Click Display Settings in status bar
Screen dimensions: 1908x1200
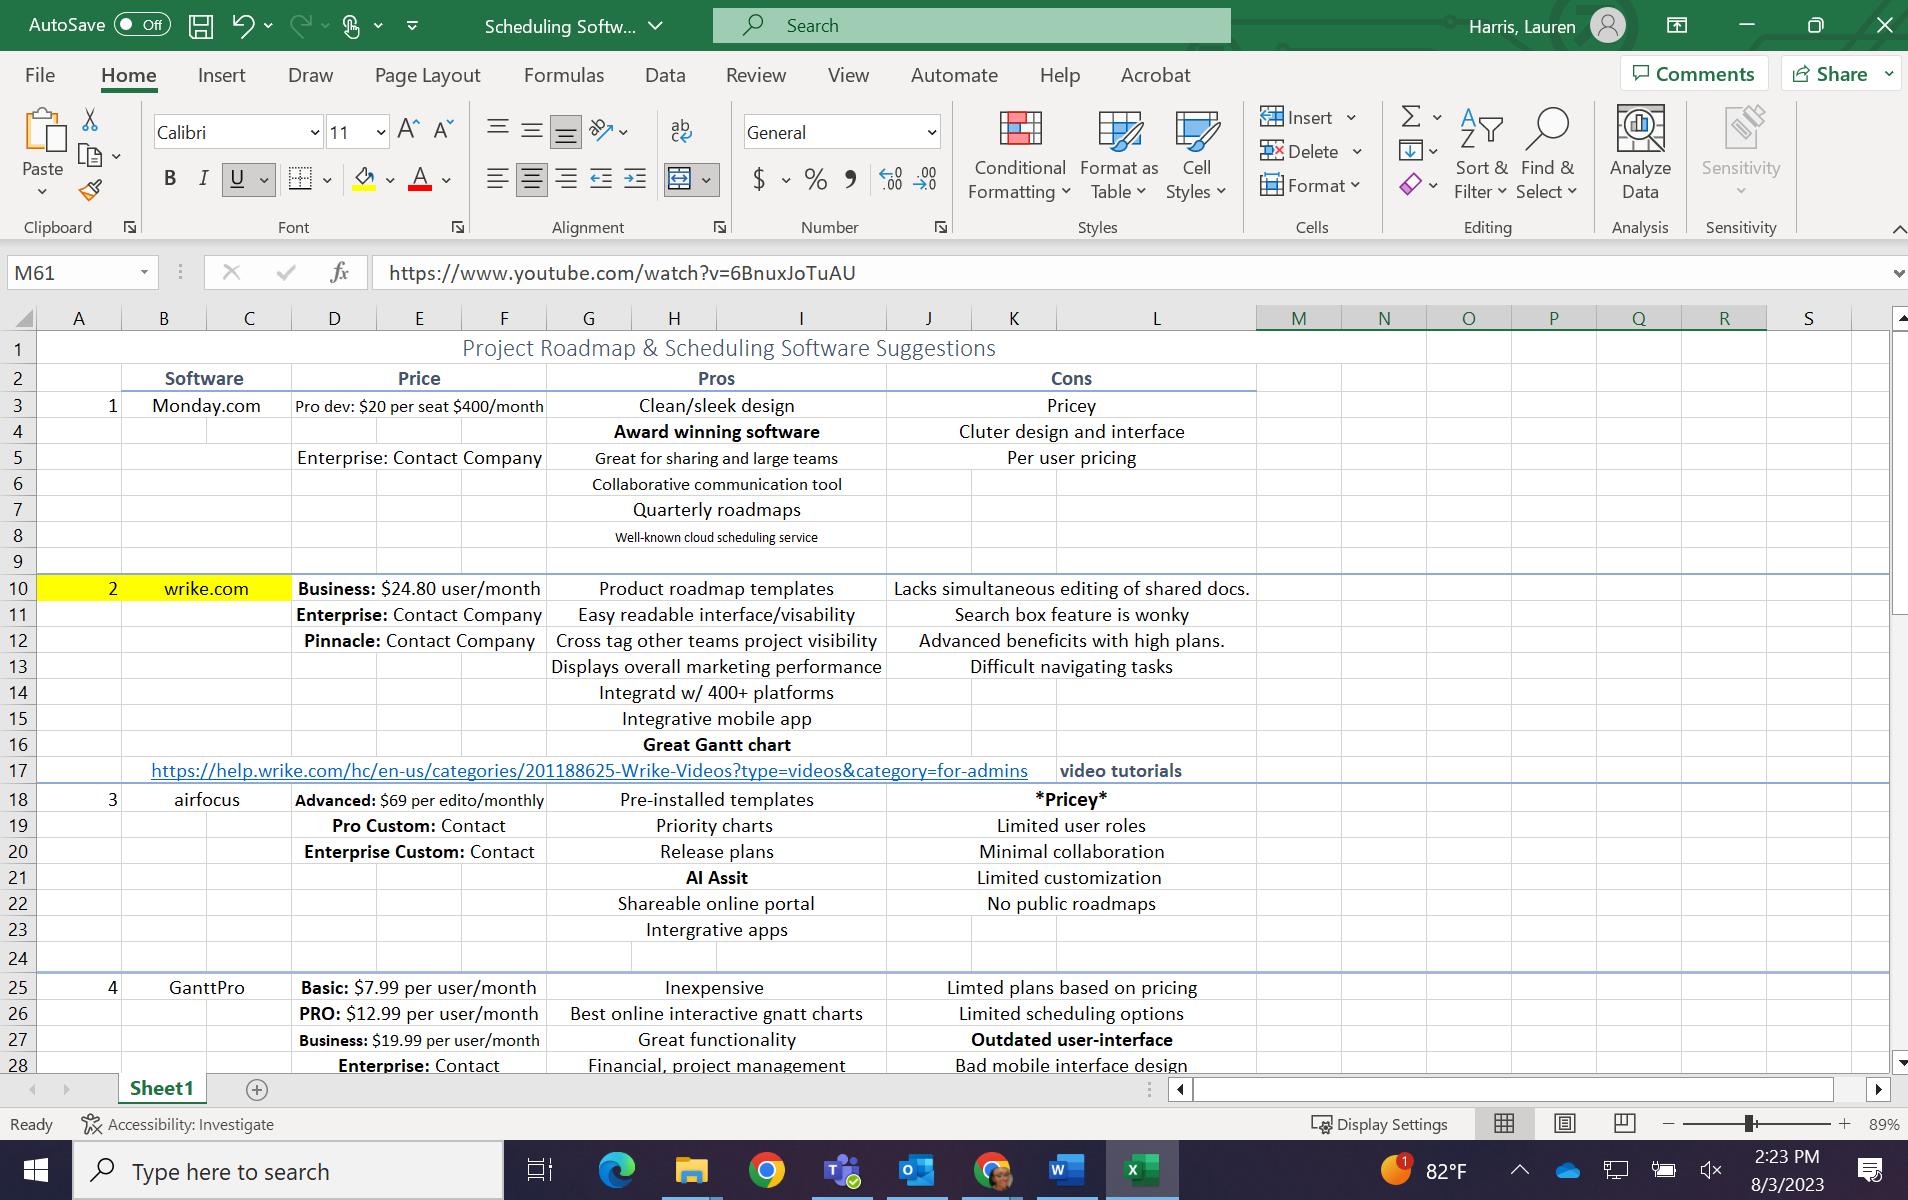click(x=1380, y=1124)
